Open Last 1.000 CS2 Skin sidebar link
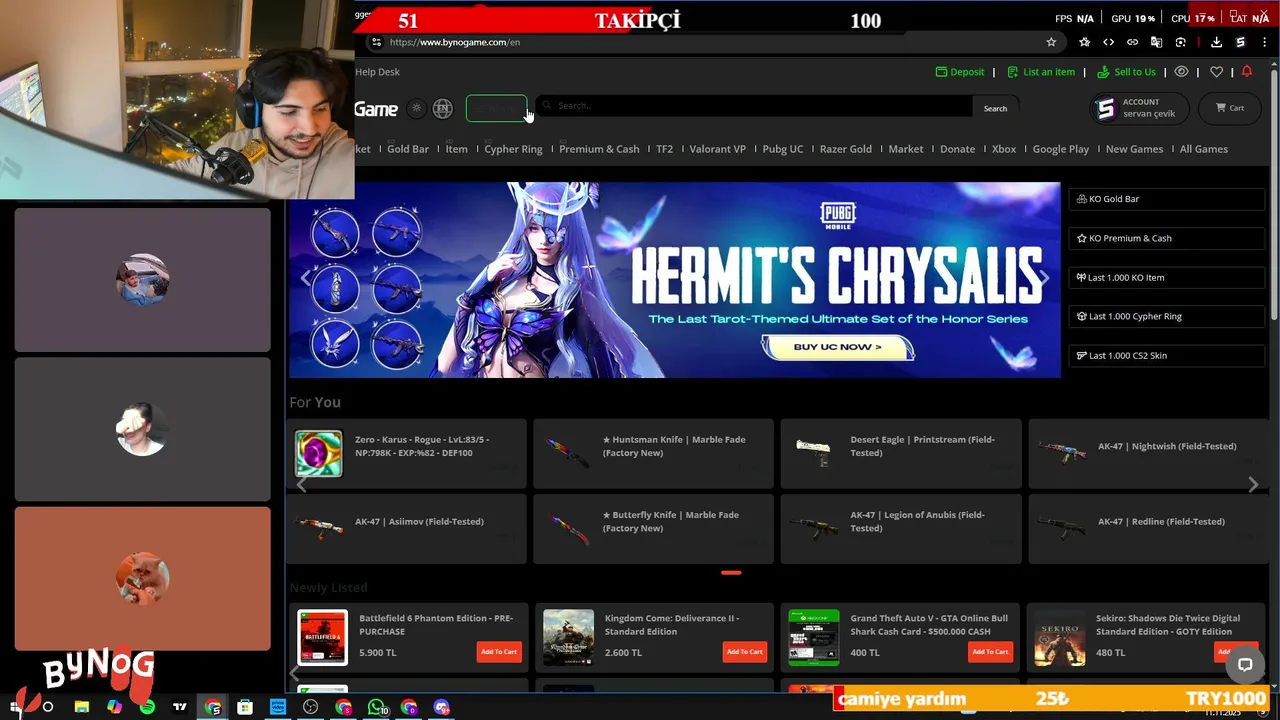This screenshot has width=1280, height=720. (1166, 355)
